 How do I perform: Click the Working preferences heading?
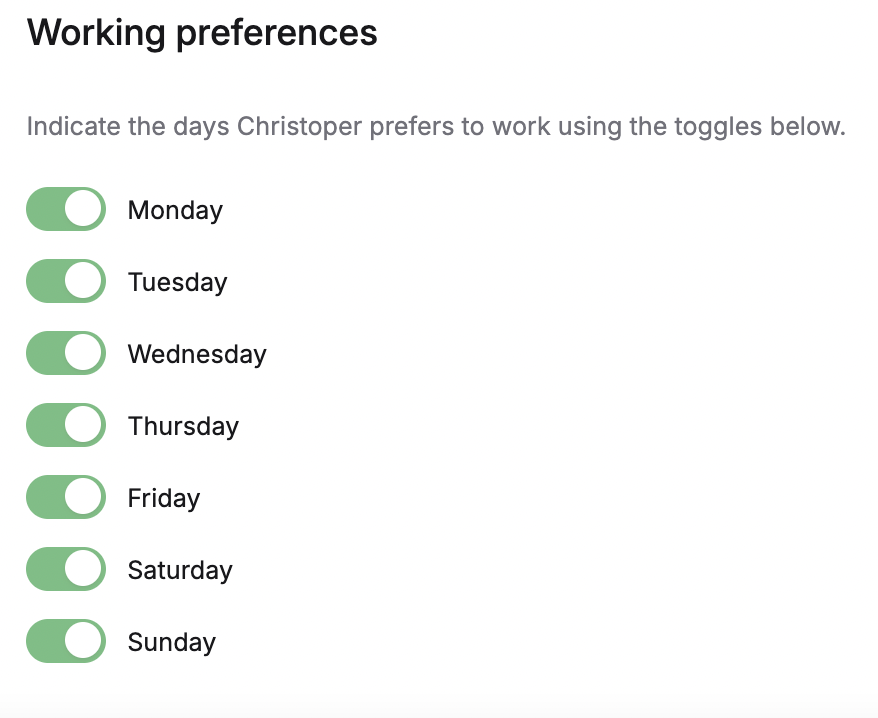203,33
